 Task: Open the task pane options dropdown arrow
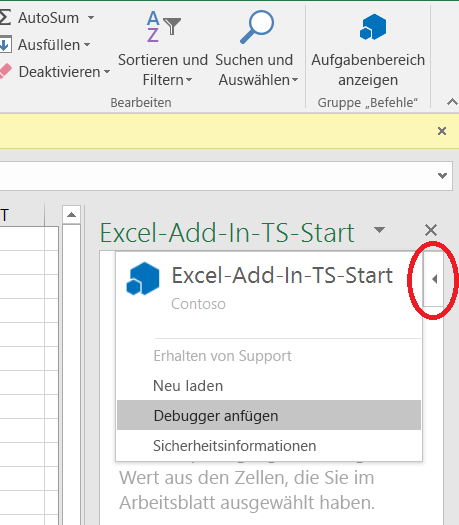379,230
